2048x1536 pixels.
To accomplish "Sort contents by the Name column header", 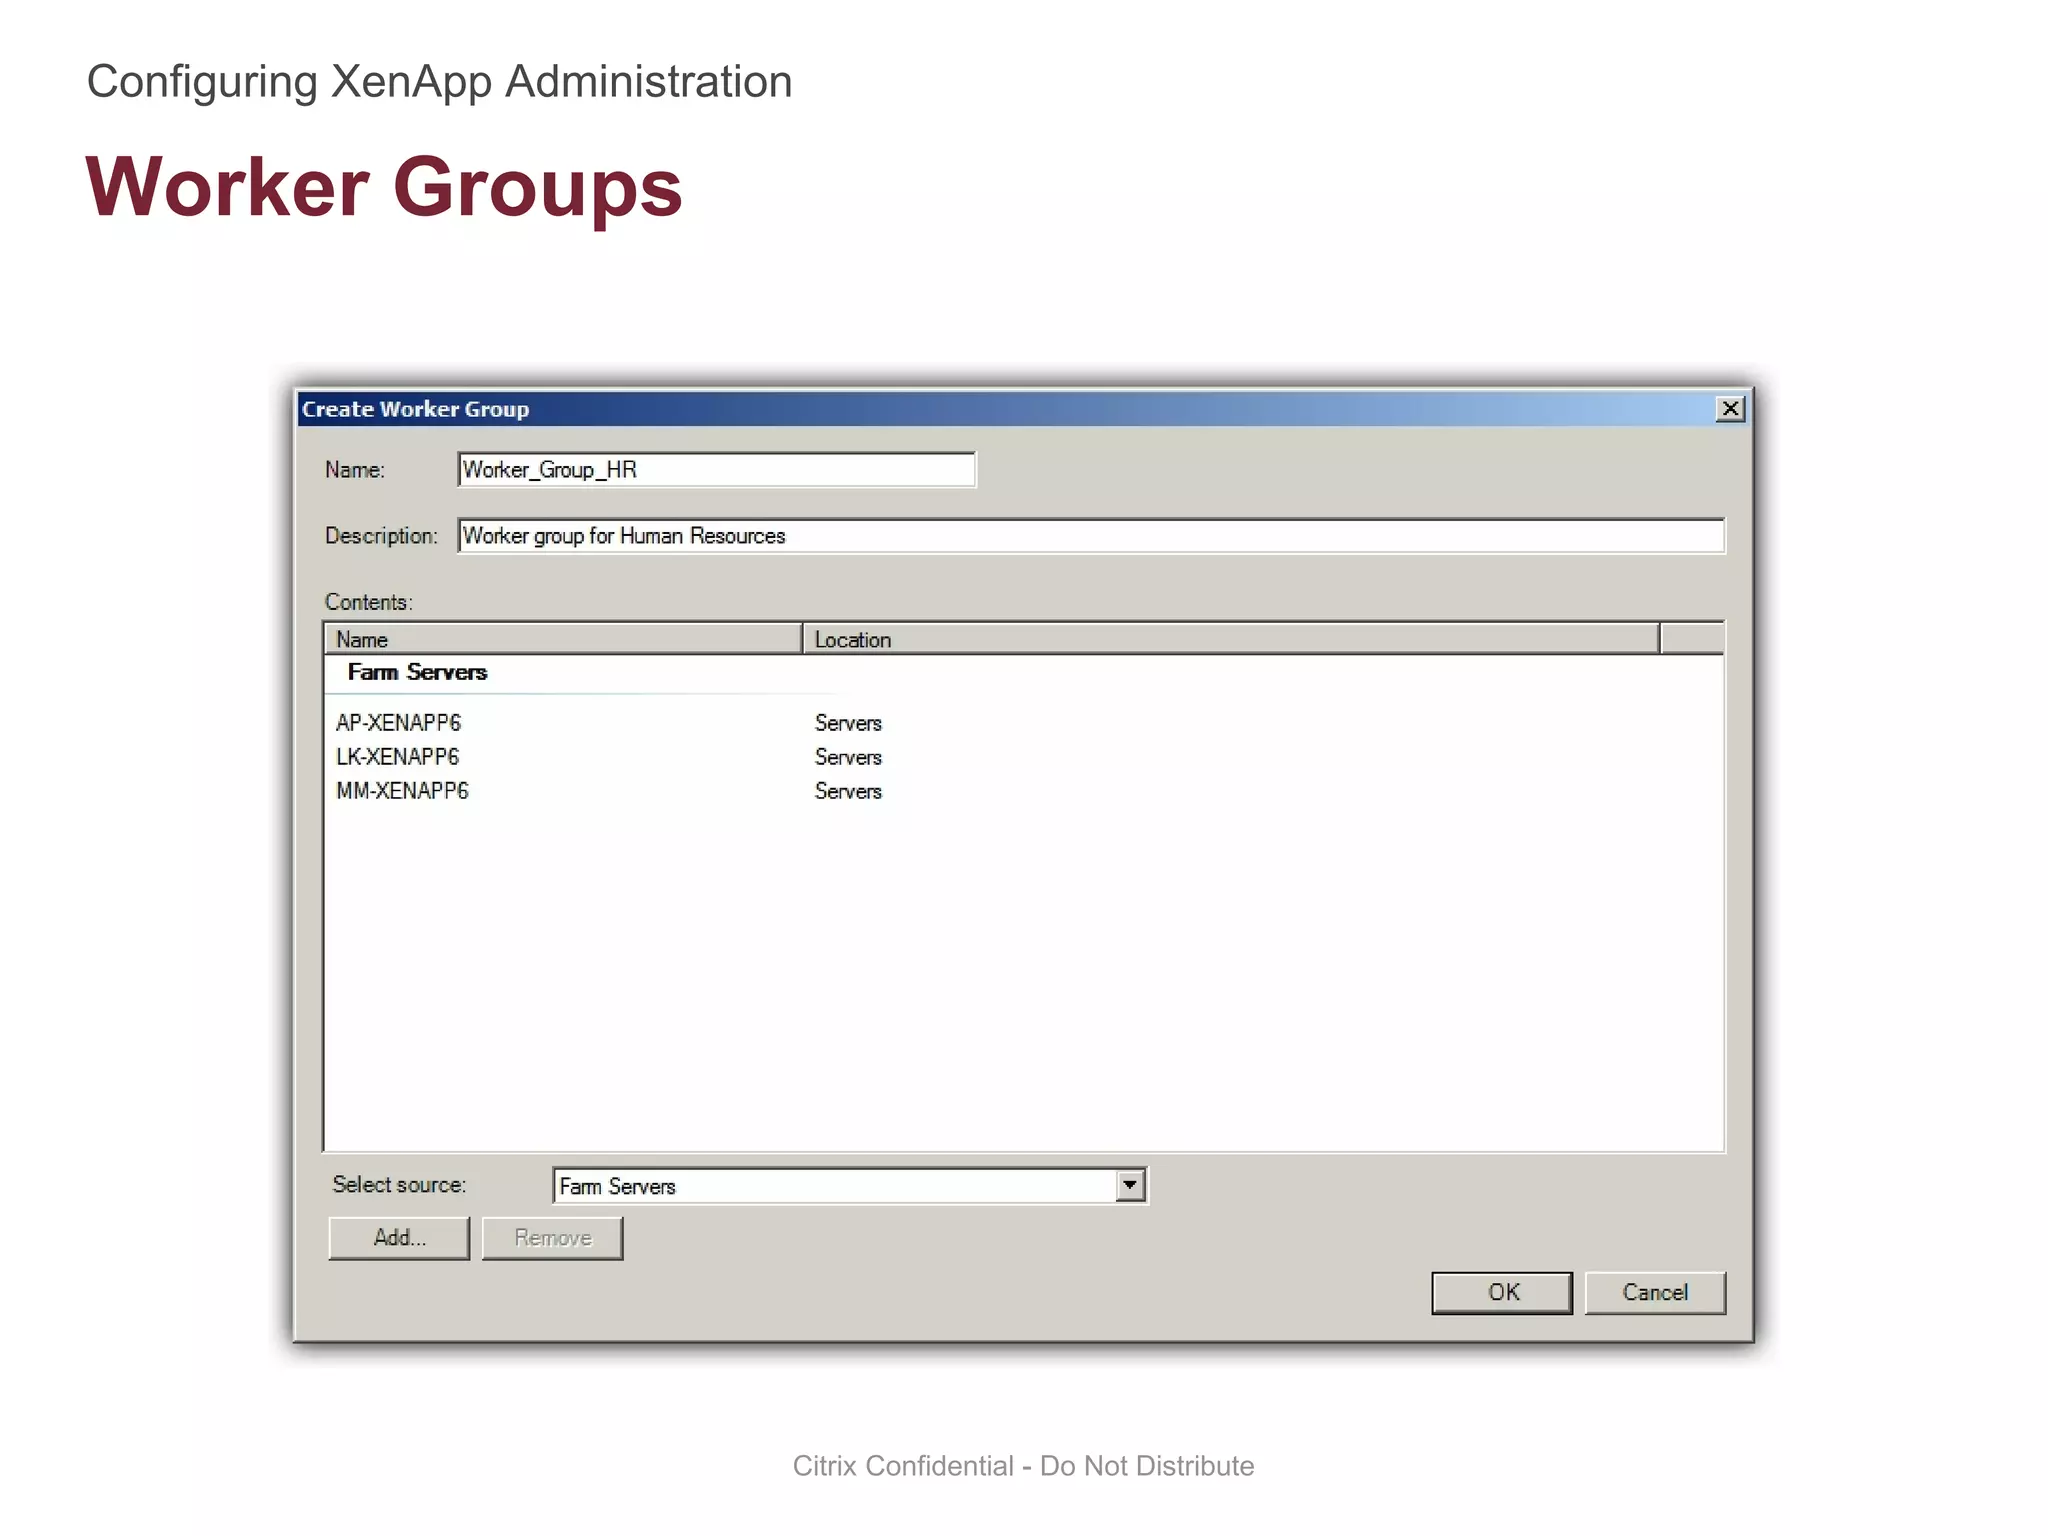I will [x=563, y=639].
